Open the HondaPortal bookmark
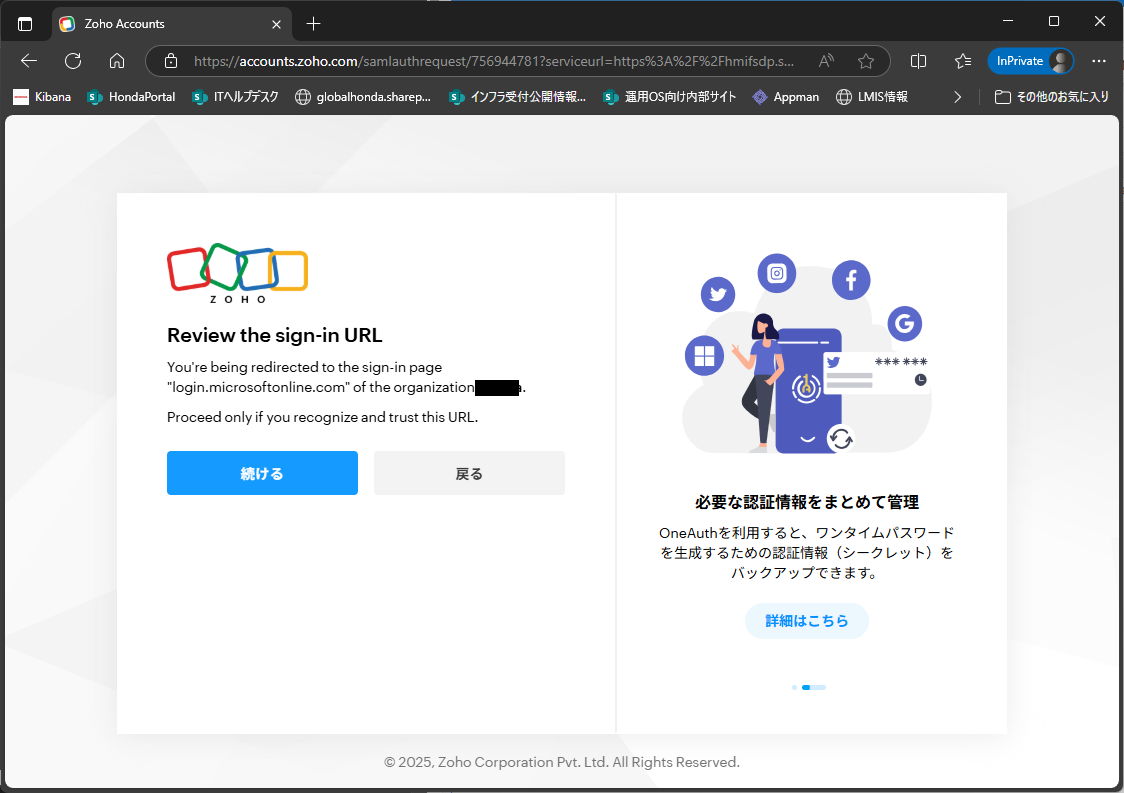Image resolution: width=1124 pixels, height=793 pixels. click(x=131, y=97)
